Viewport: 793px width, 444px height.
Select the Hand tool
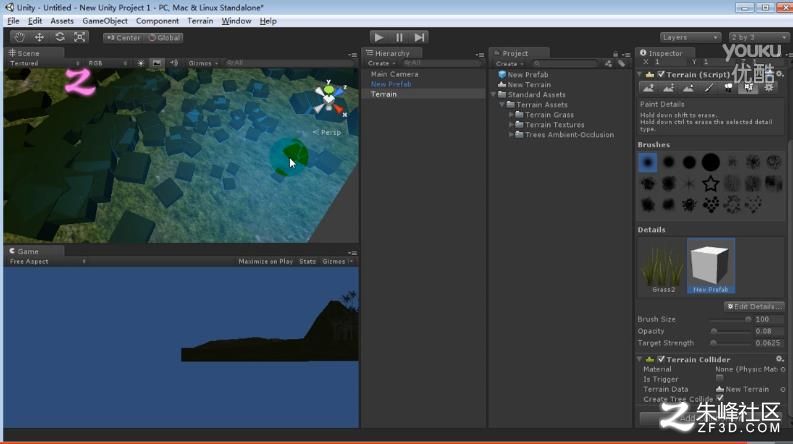19,37
